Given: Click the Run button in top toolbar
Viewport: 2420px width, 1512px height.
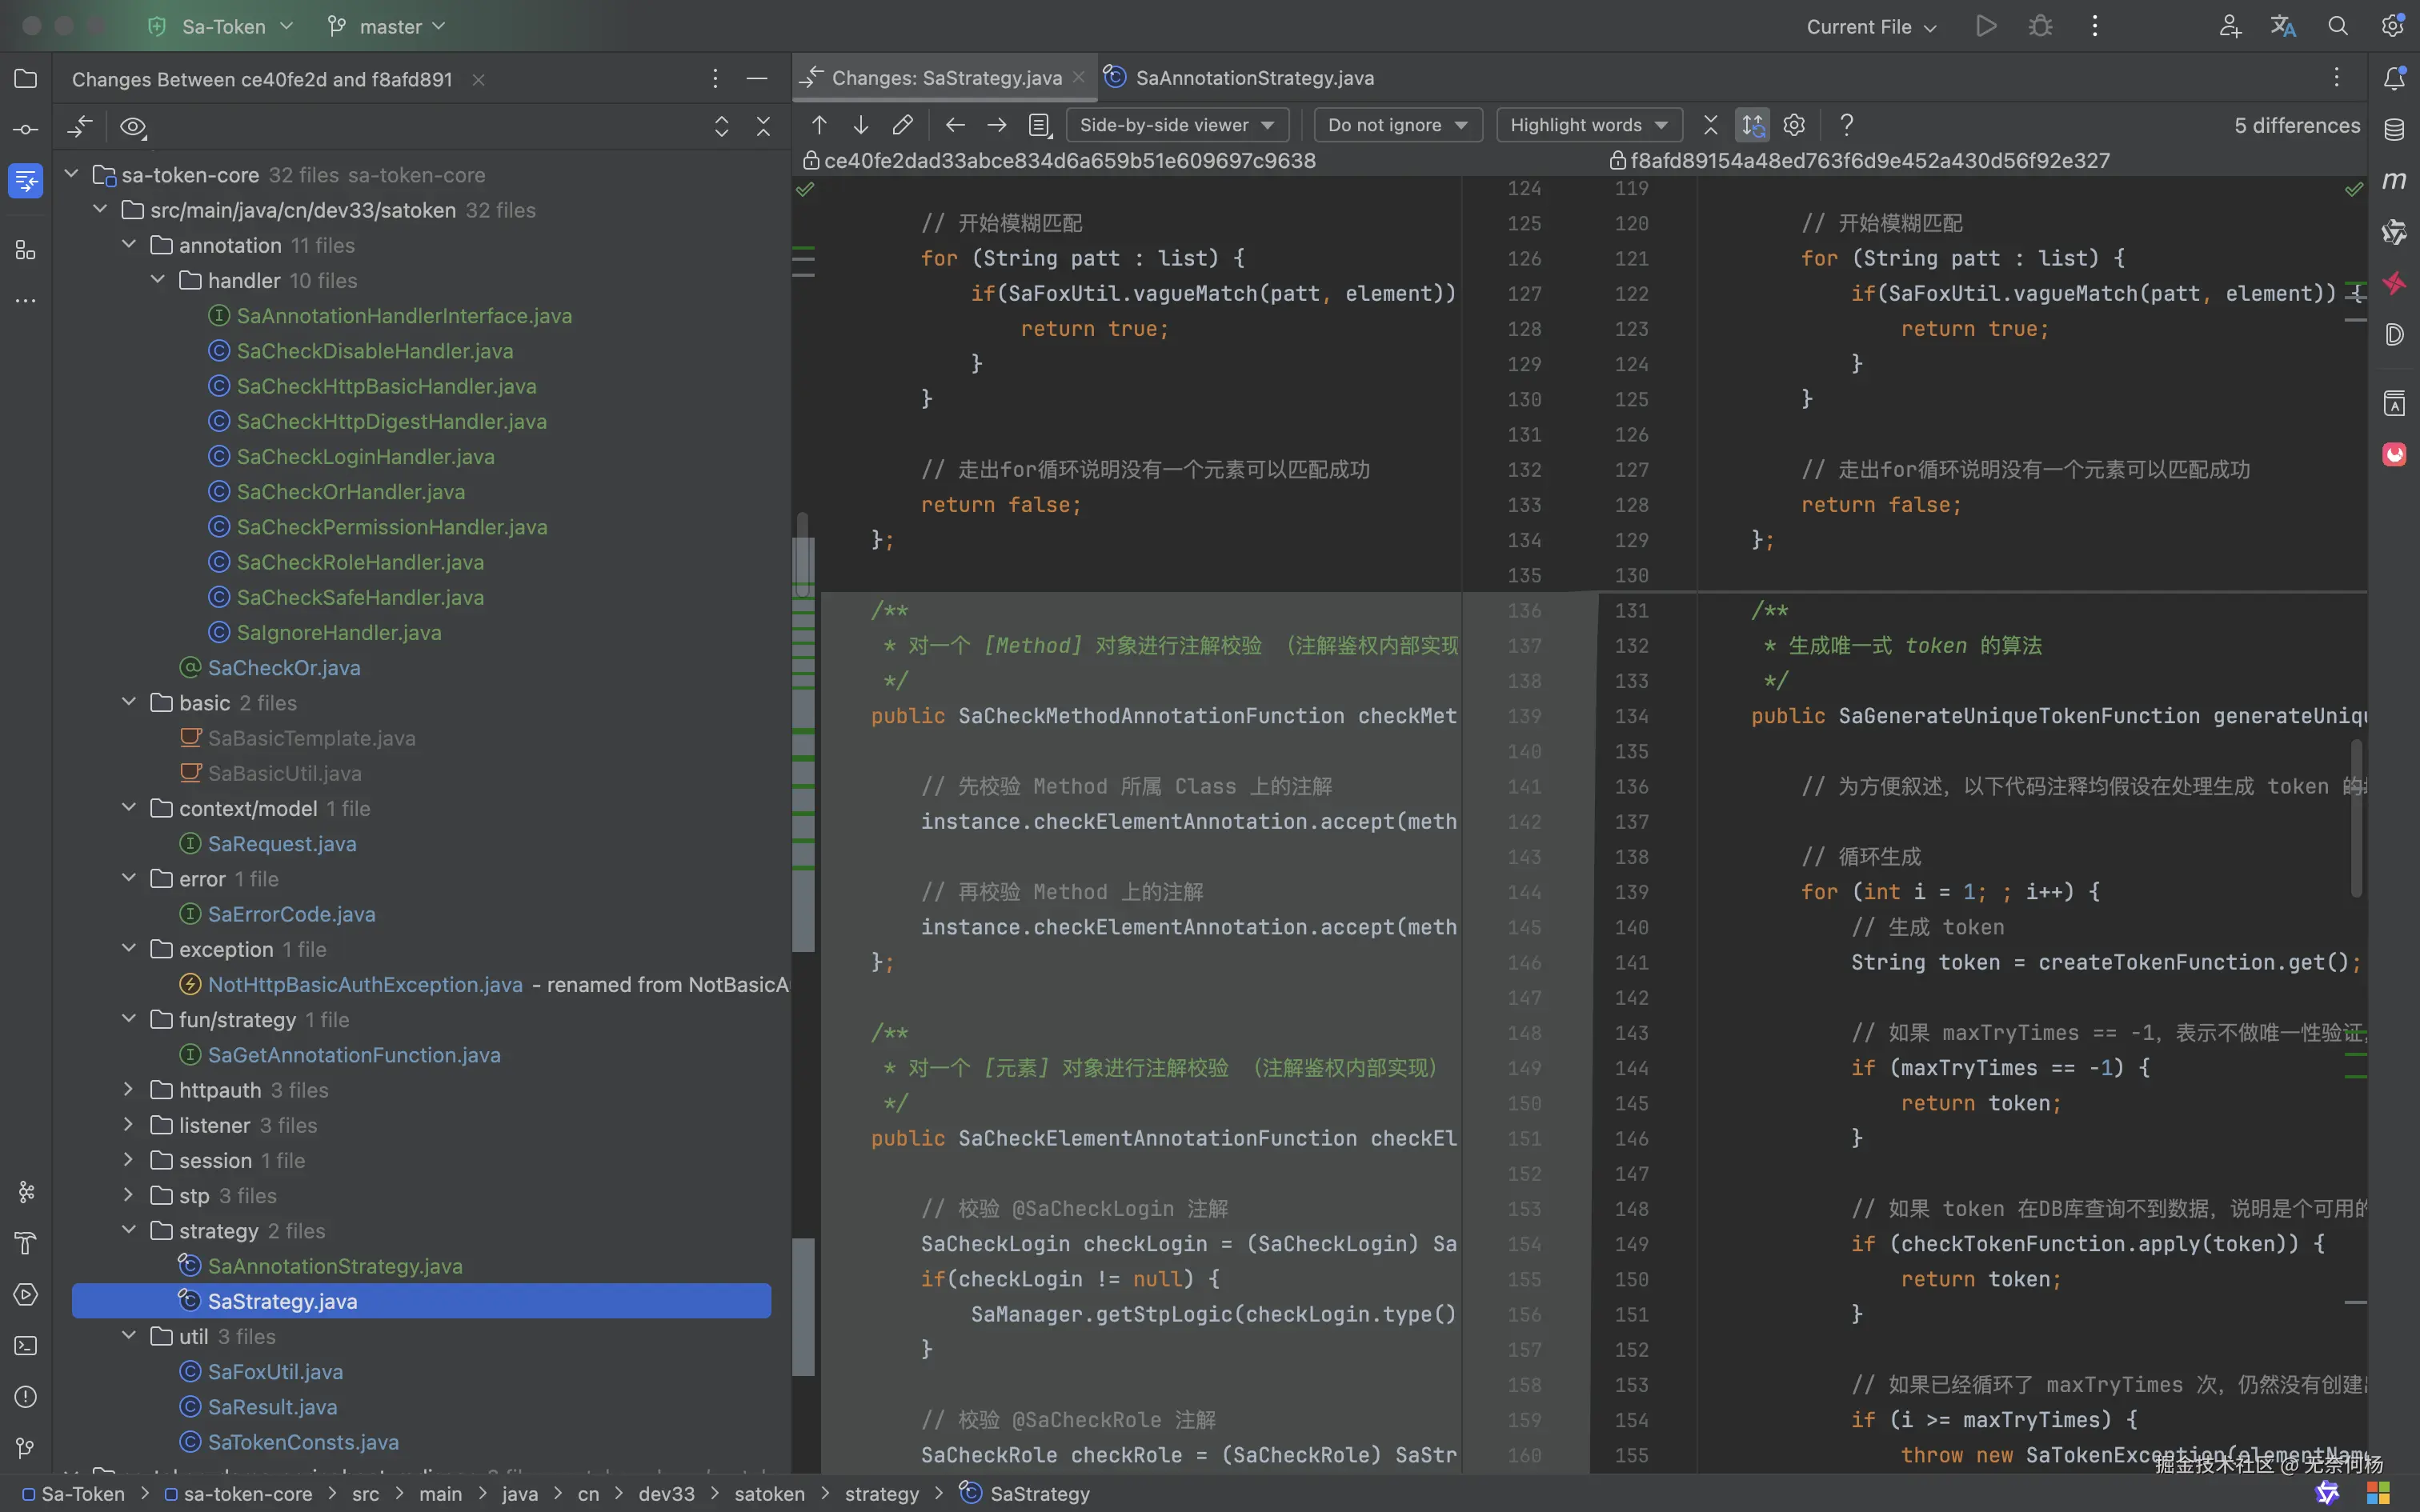Looking at the screenshot, I should tap(1986, 26).
